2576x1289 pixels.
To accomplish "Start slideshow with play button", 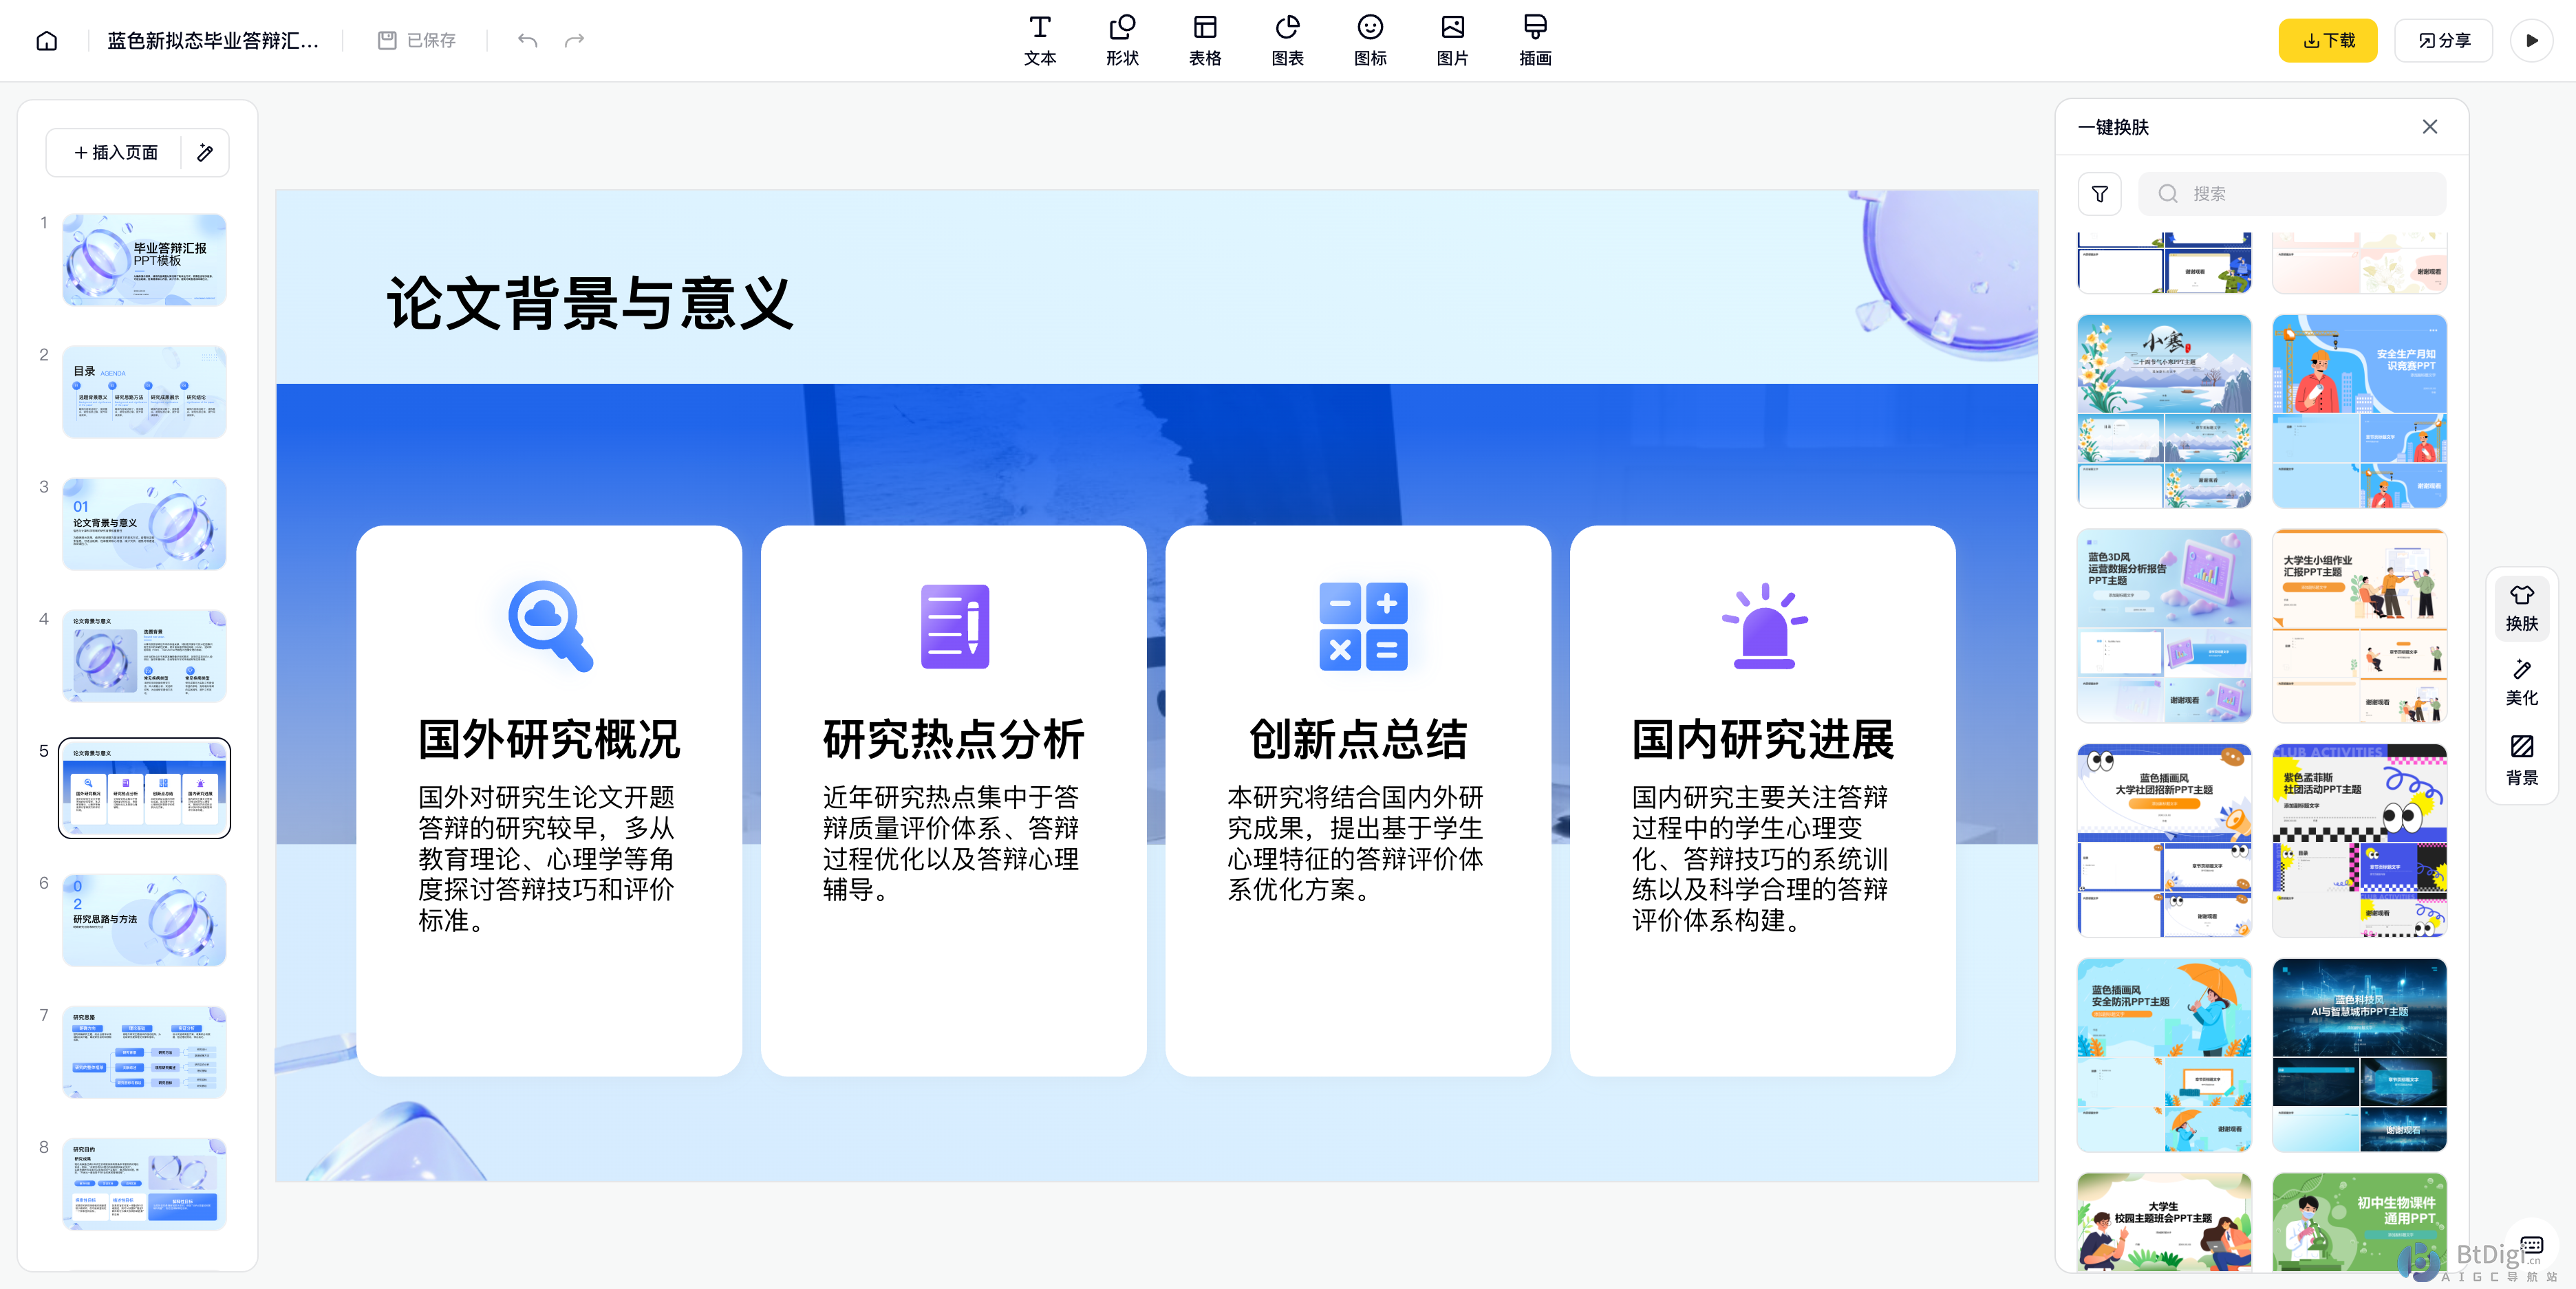I will [x=2531, y=40].
